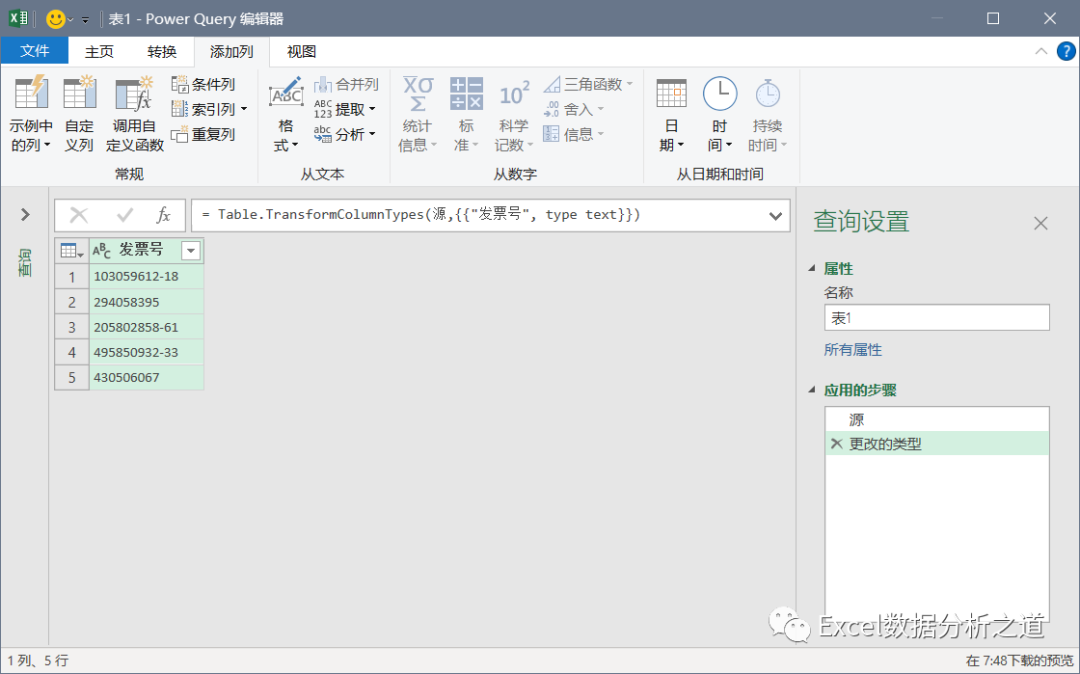Switch to the 主页 tab
This screenshot has width=1080, height=674.
[99, 52]
